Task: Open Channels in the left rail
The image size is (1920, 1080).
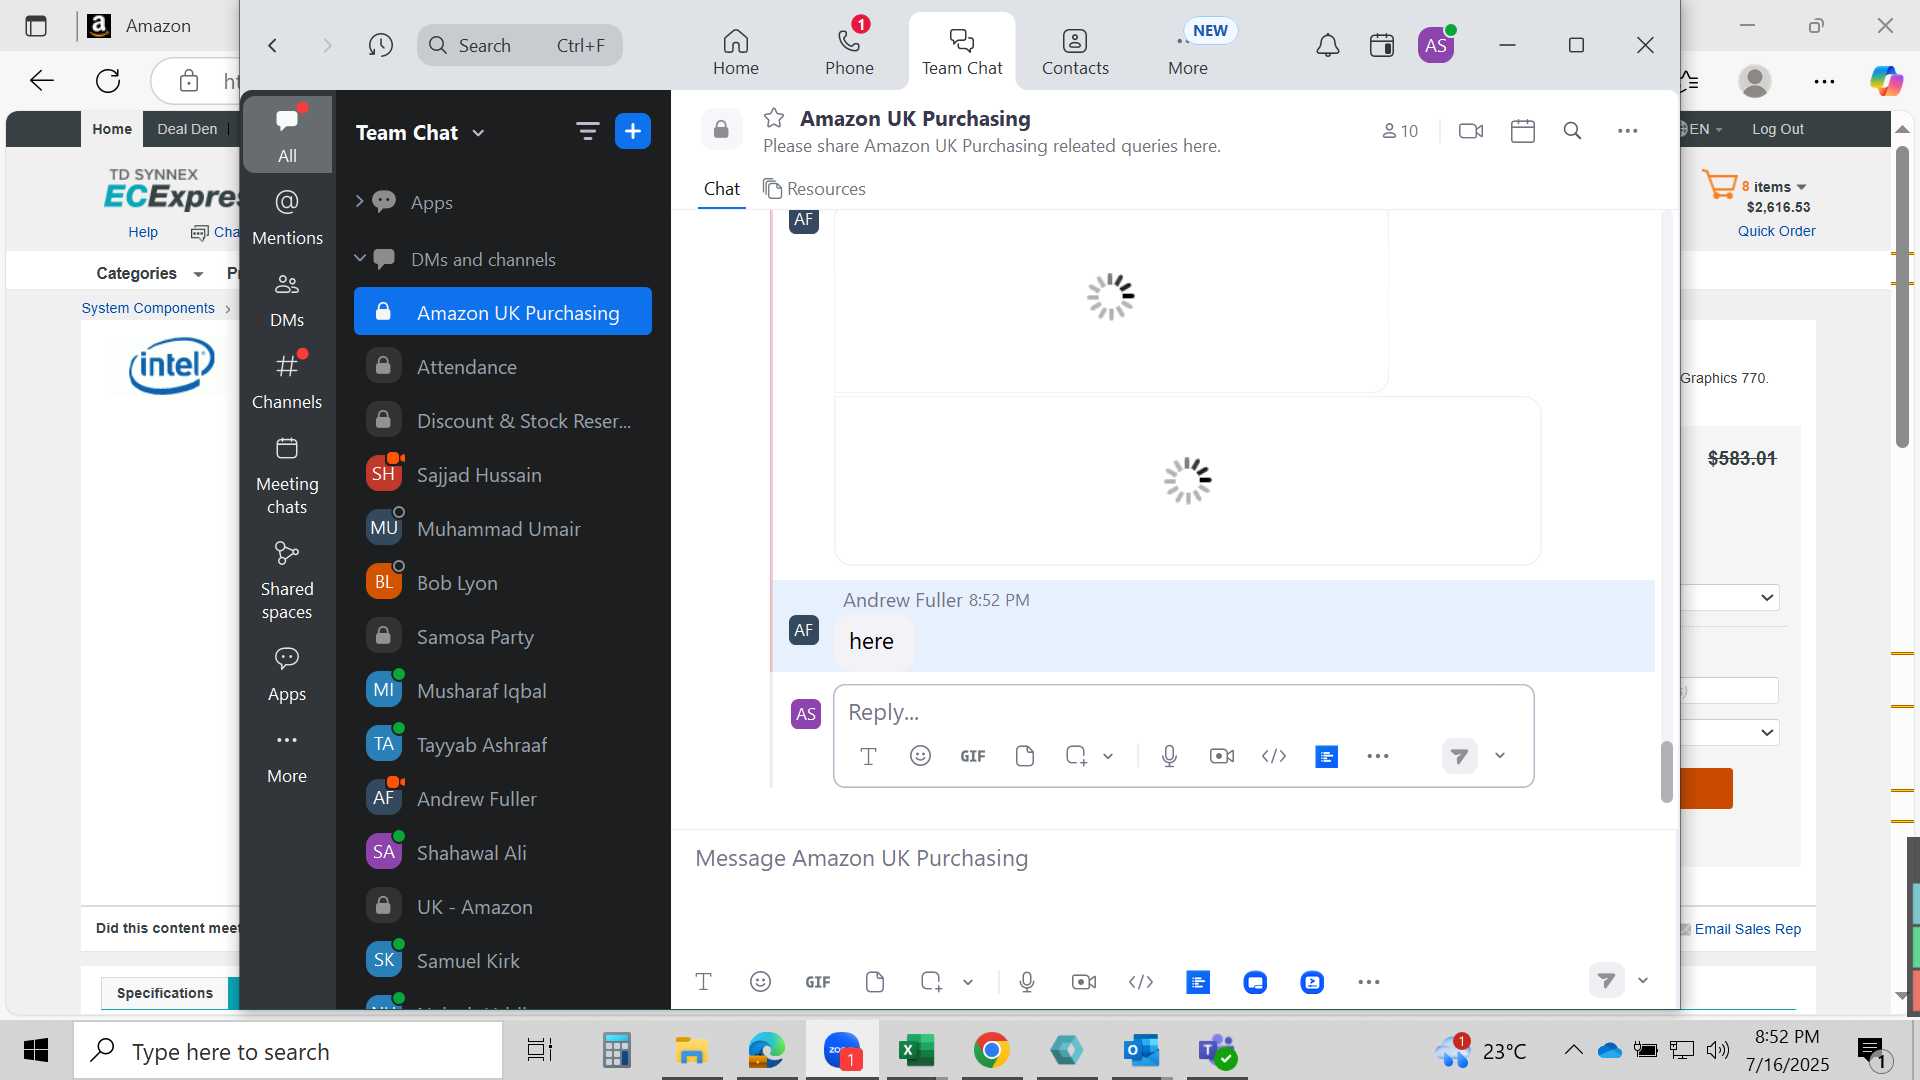Action: 287,381
